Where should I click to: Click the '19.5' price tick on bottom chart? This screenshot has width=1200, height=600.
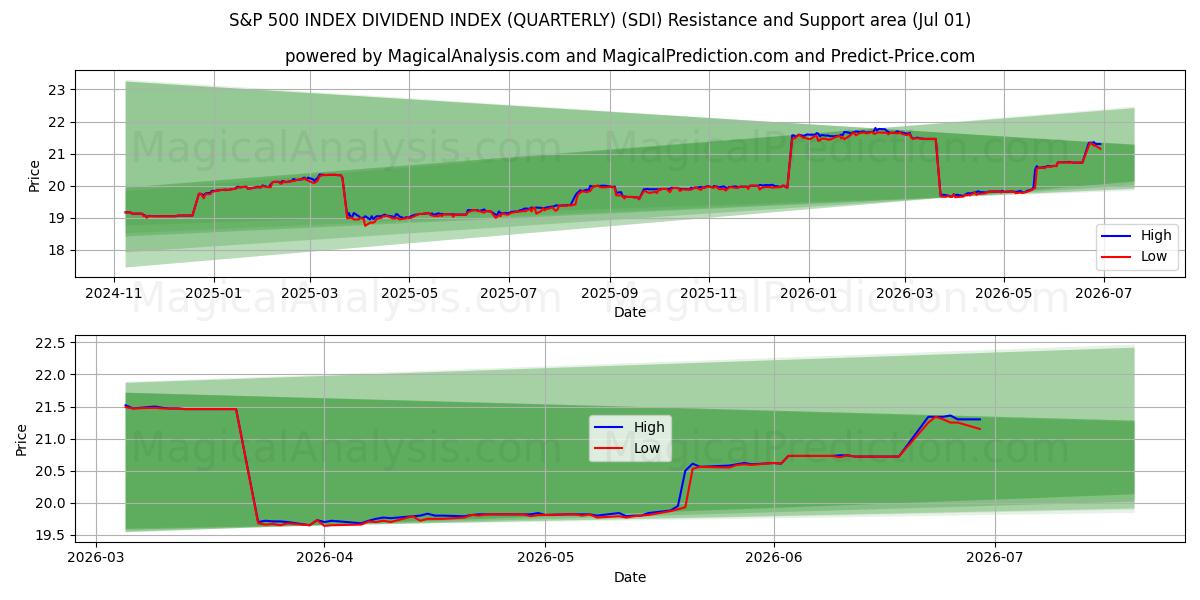tap(51, 535)
